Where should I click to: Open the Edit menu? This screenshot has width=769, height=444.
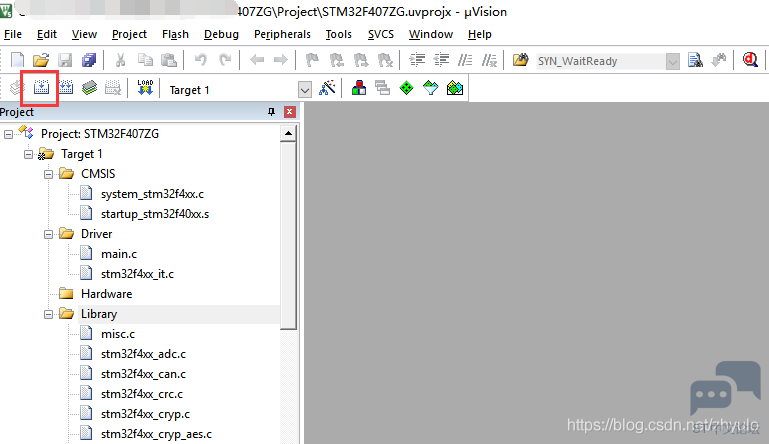coord(47,34)
